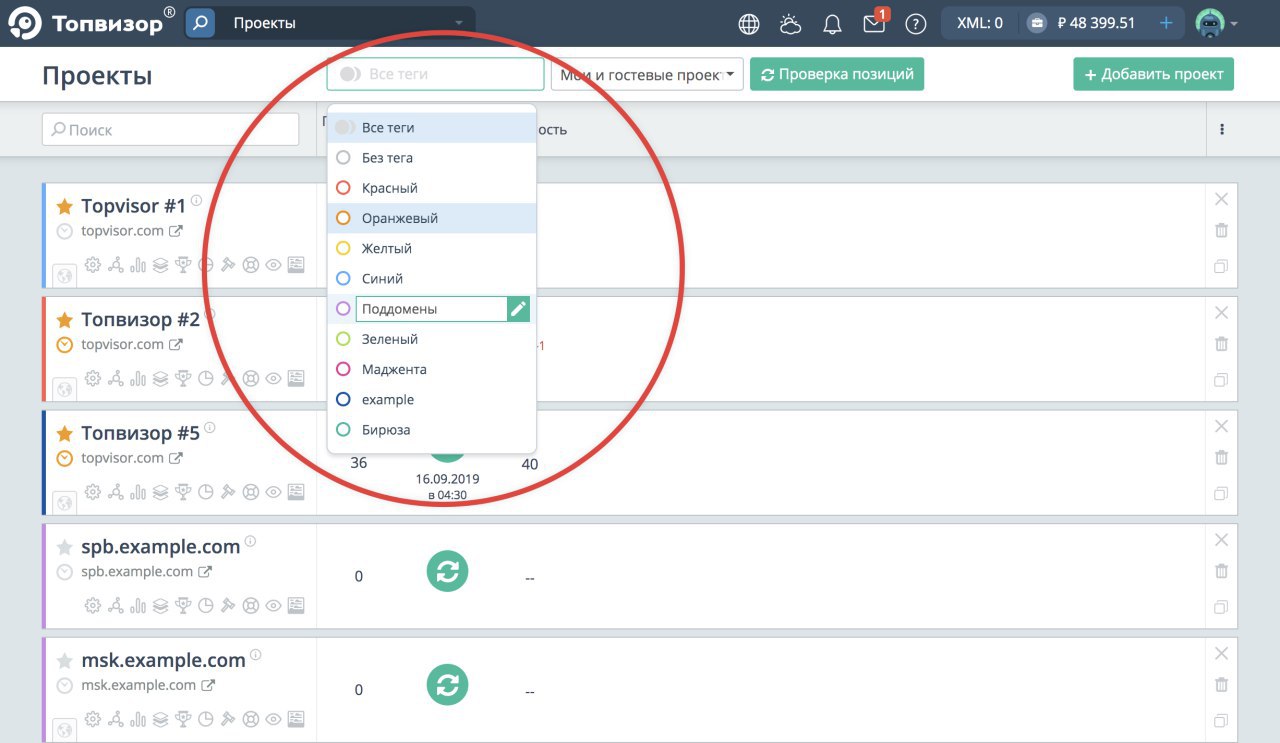
Task: Click the Проверка позиций button
Action: click(837, 74)
